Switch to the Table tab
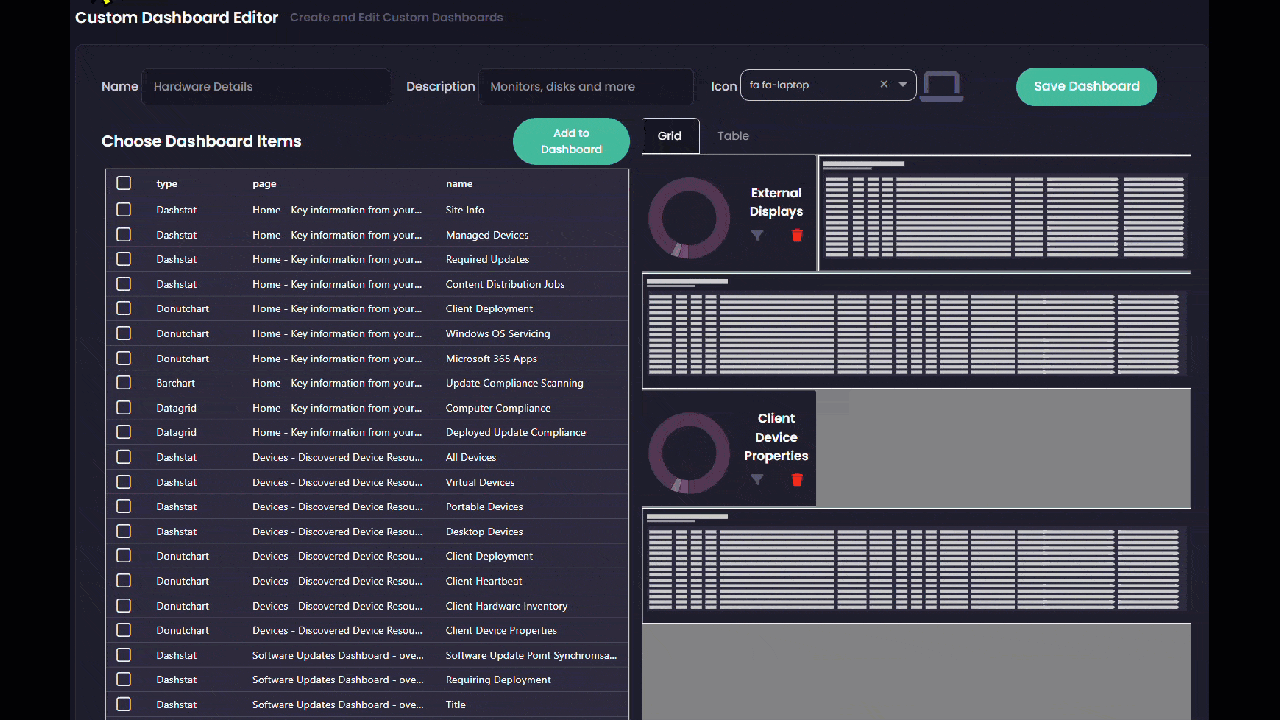The height and width of the screenshot is (720, 1280). tap(733, 136)
